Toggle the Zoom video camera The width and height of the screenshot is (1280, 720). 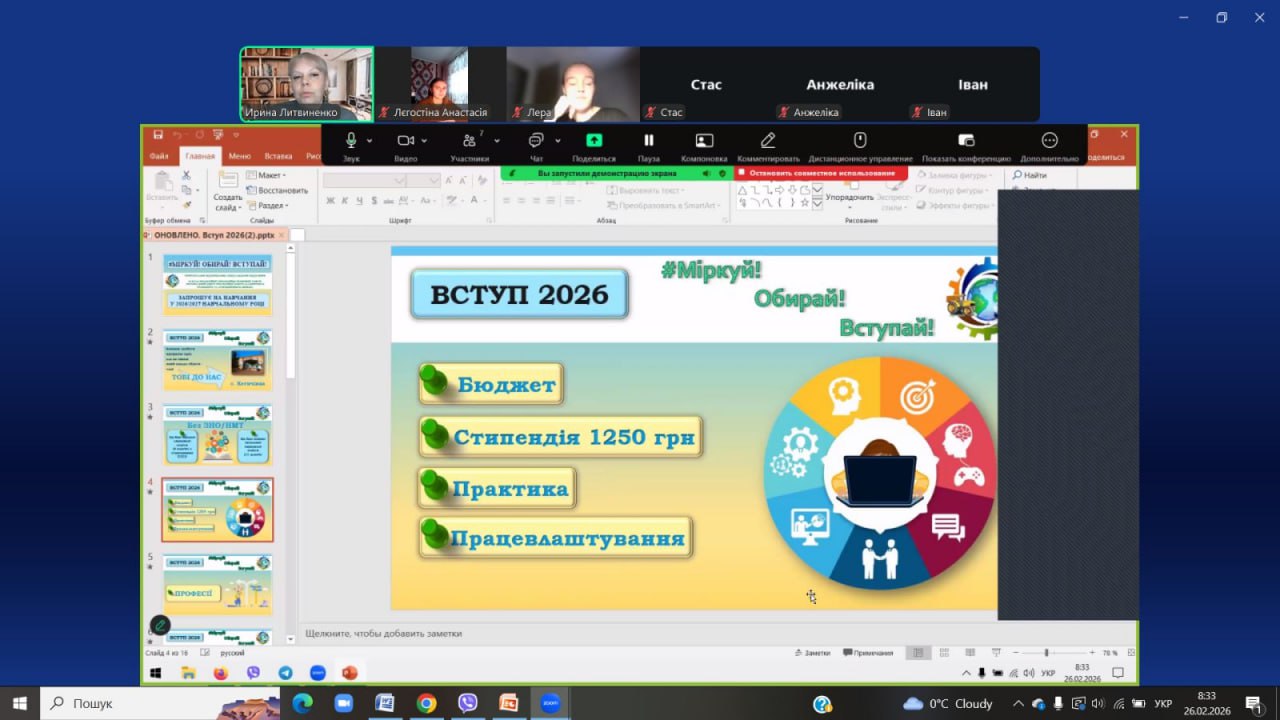pos(405,141)
